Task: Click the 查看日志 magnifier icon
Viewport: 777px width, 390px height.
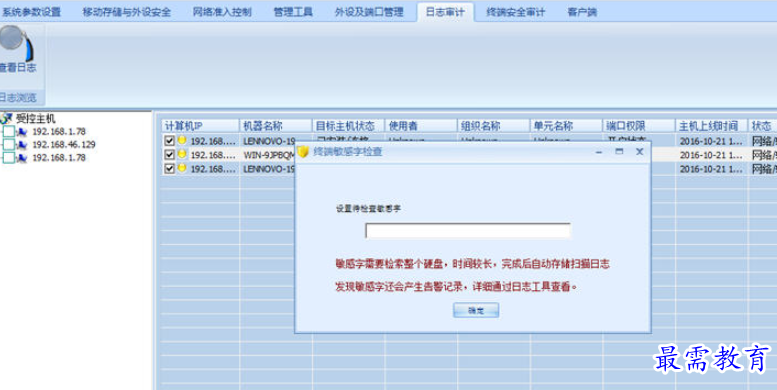Action: tap(16, 43)
